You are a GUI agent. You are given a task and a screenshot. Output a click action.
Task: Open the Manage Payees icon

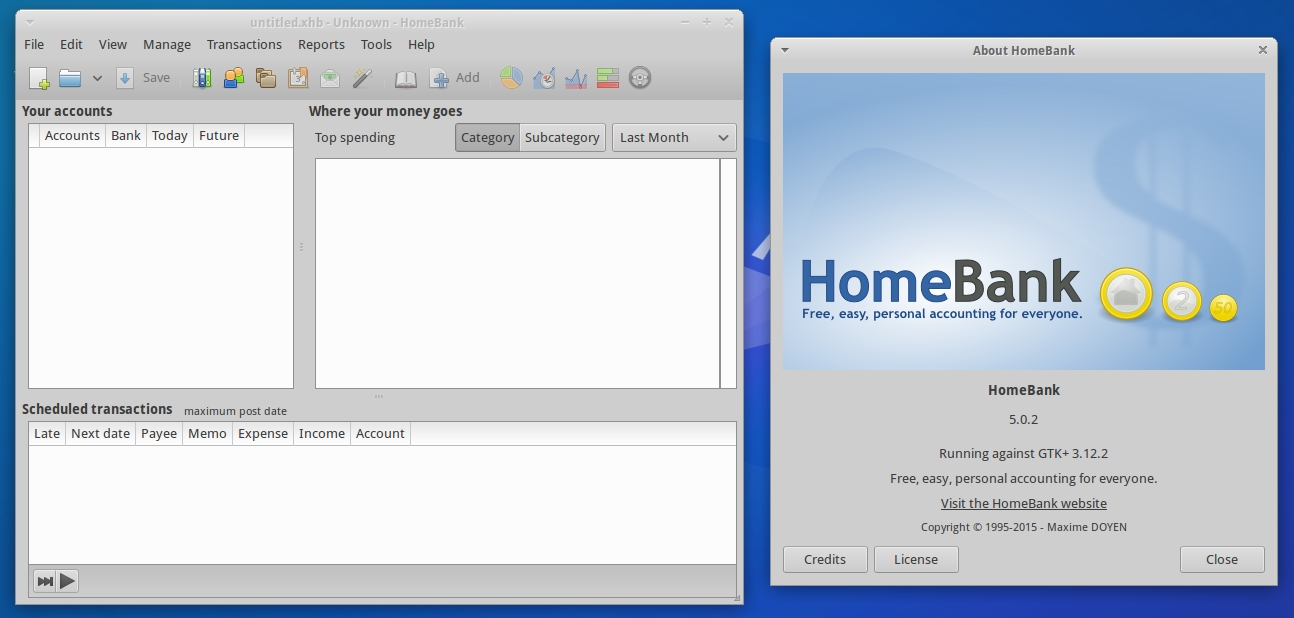(x=235, y=77)
